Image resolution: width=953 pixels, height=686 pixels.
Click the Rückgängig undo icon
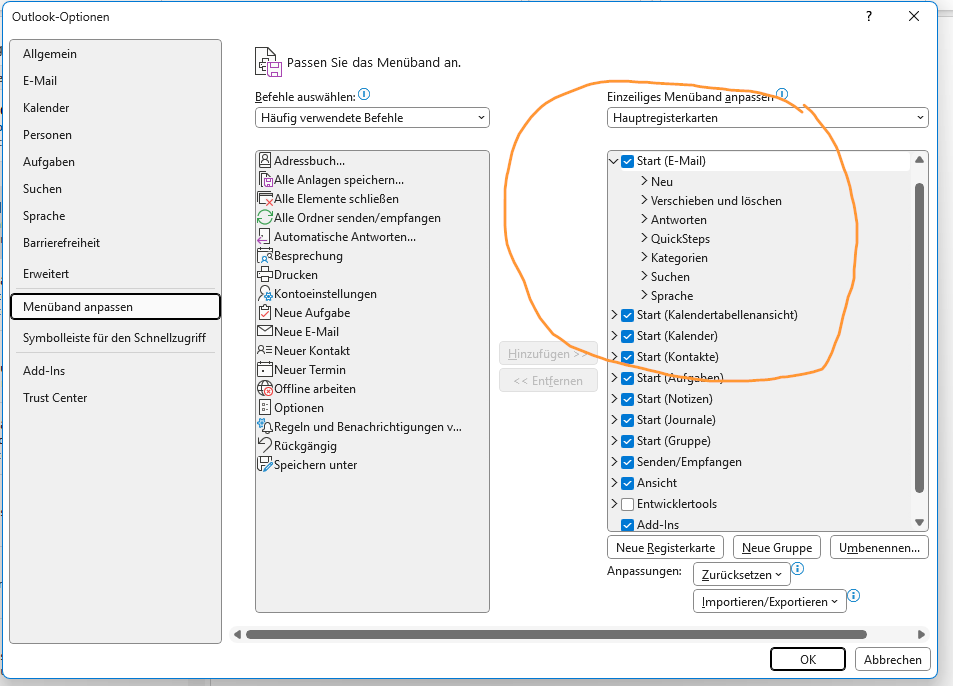(264, 445)
